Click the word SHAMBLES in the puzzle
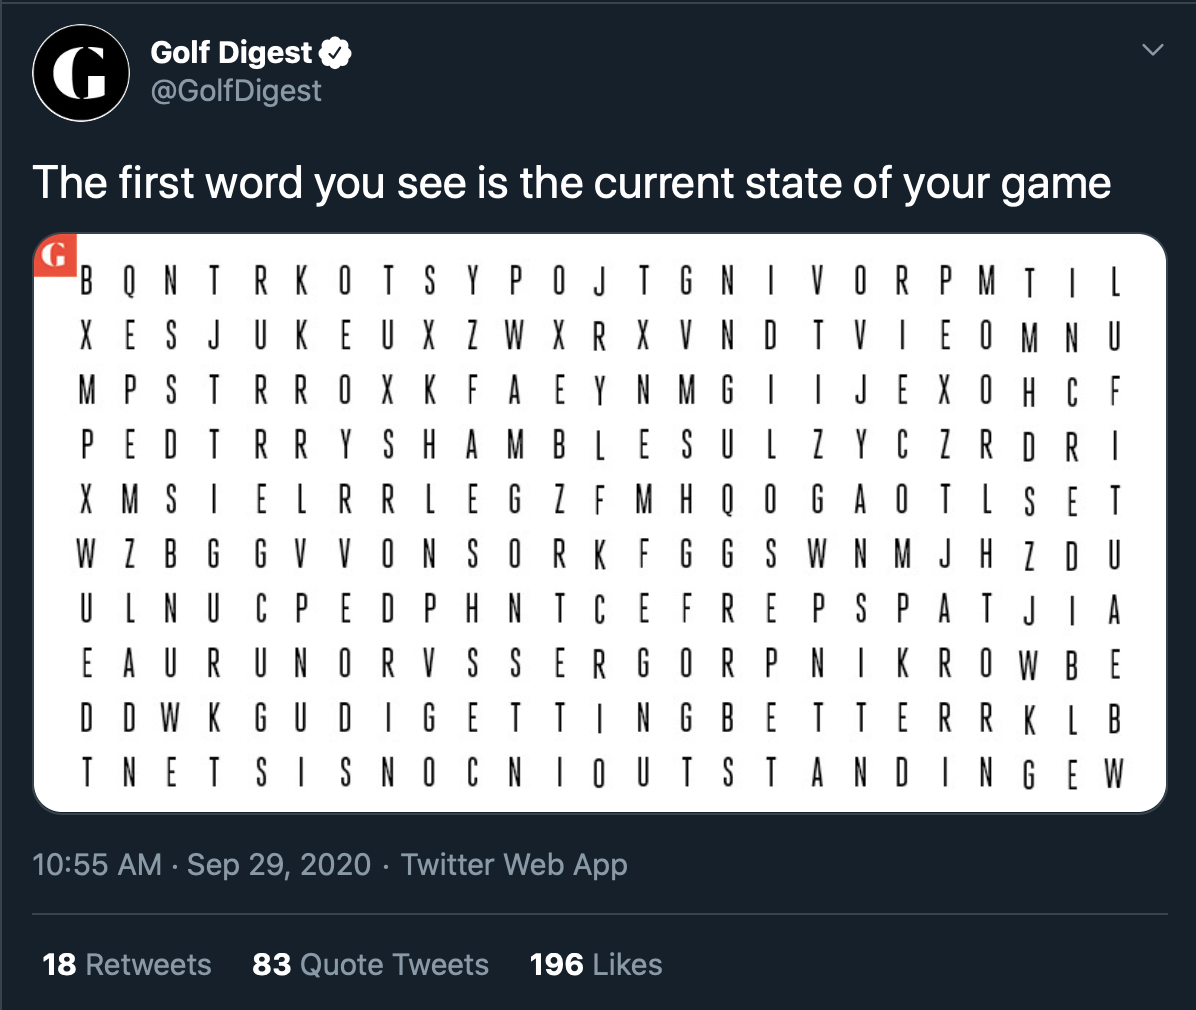1196x1010 pixels. tap(536, 445)
